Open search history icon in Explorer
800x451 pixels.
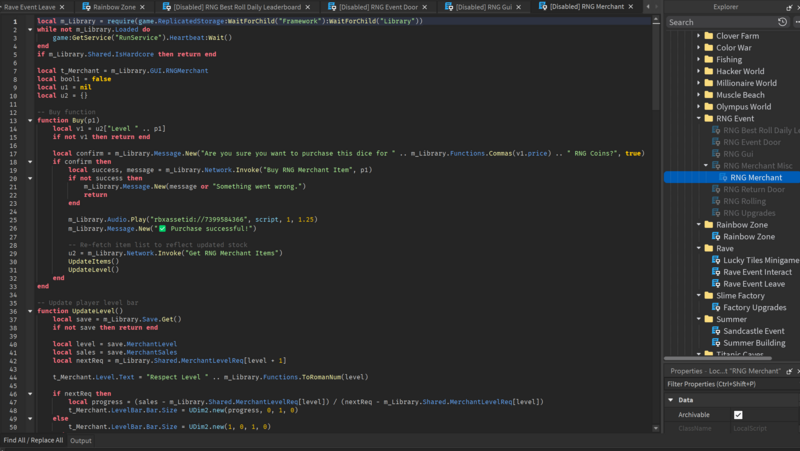[783, 22]
